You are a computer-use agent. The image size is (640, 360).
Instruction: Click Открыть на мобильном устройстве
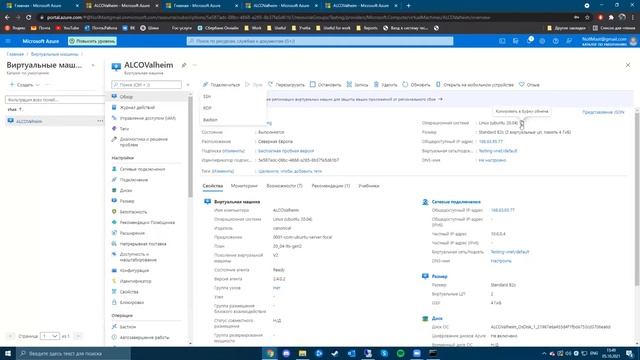[x=474, y=85]
